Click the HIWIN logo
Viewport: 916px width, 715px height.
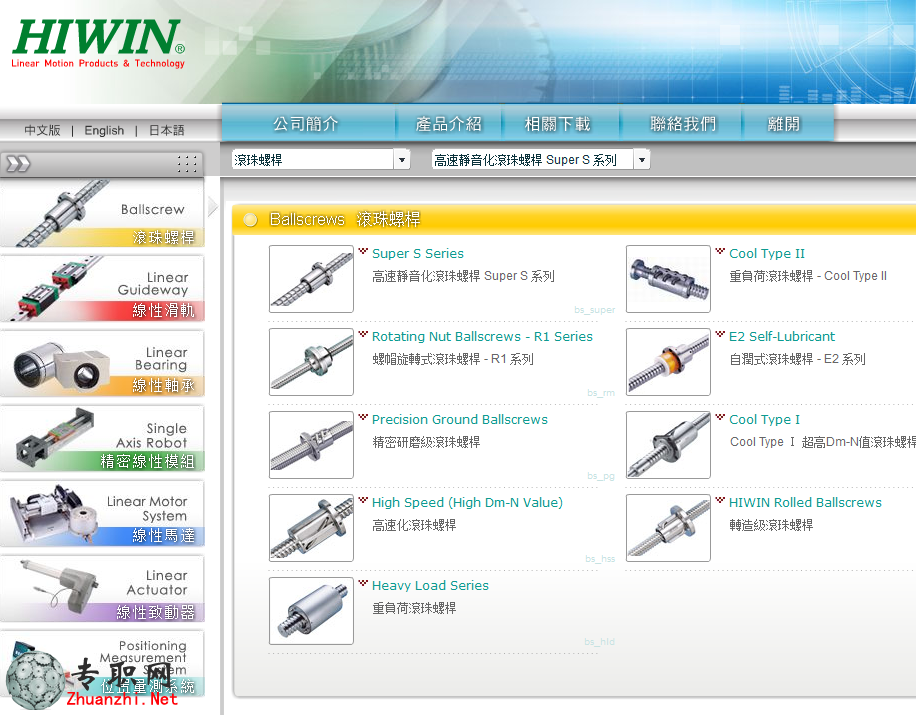click(x=98, y=43)
